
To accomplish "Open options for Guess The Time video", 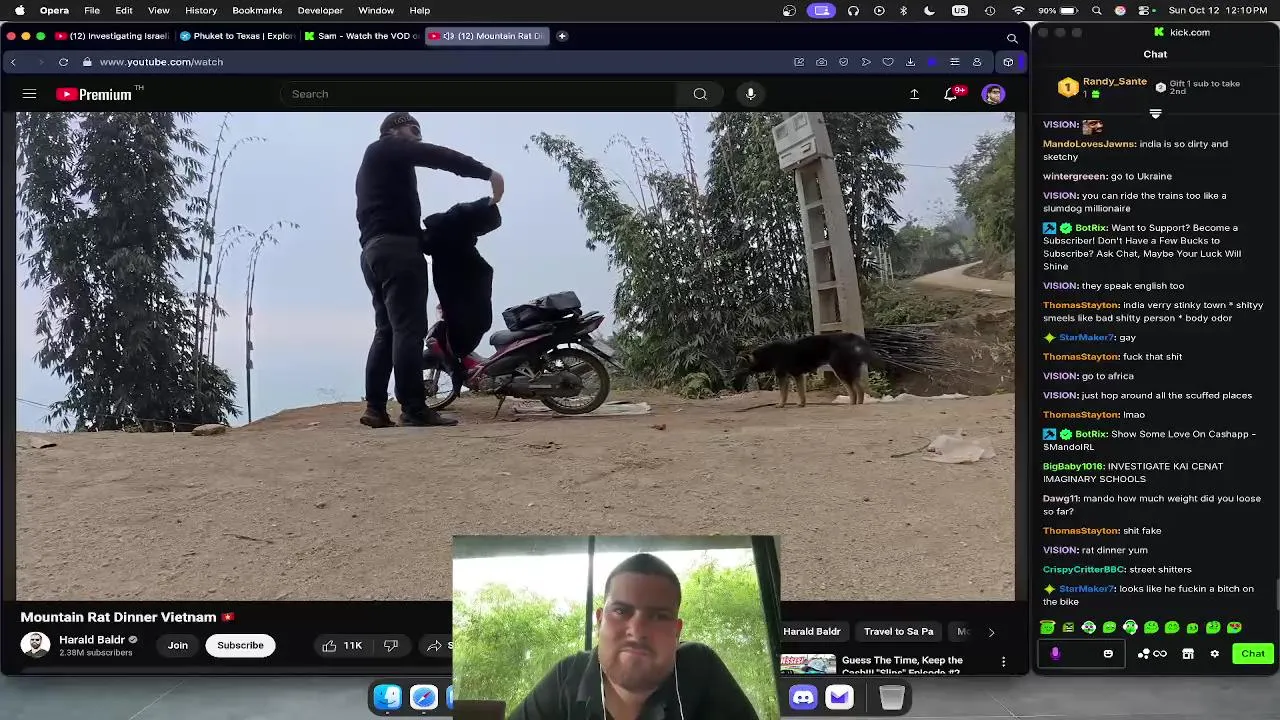I will click(x=1003, y=662).
